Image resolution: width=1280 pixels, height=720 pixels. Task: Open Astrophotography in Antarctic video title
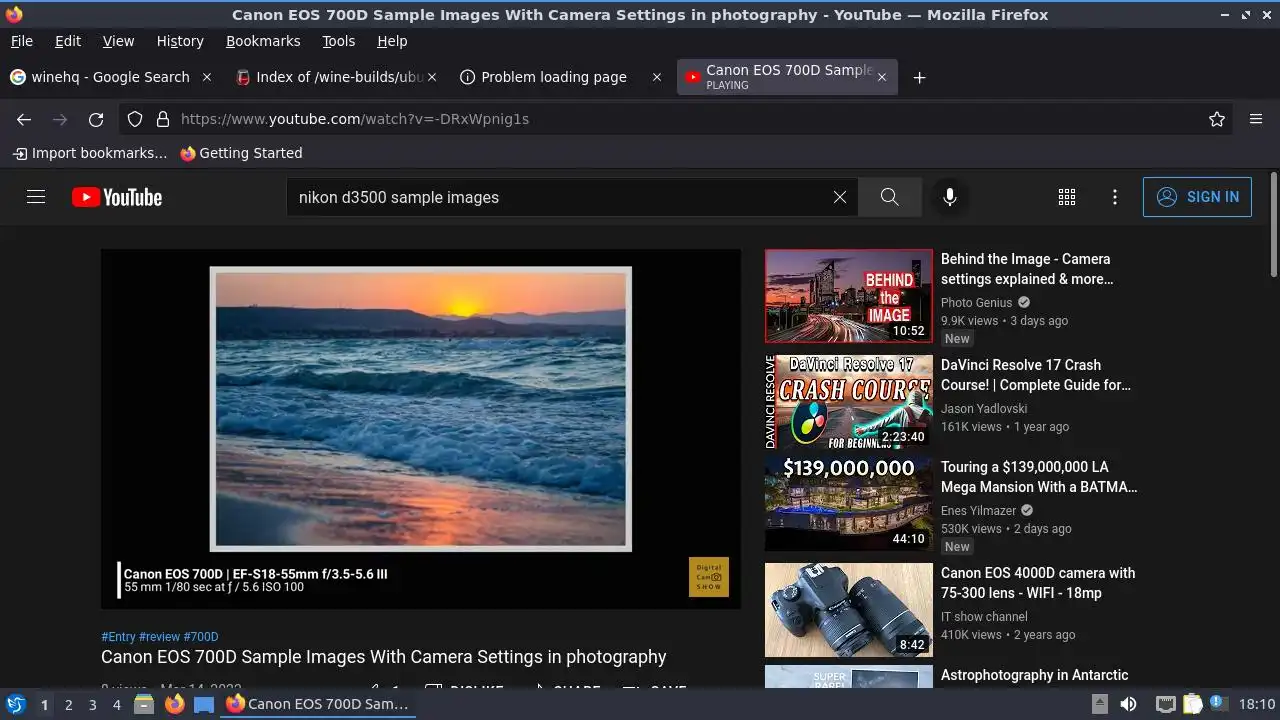1034,675
